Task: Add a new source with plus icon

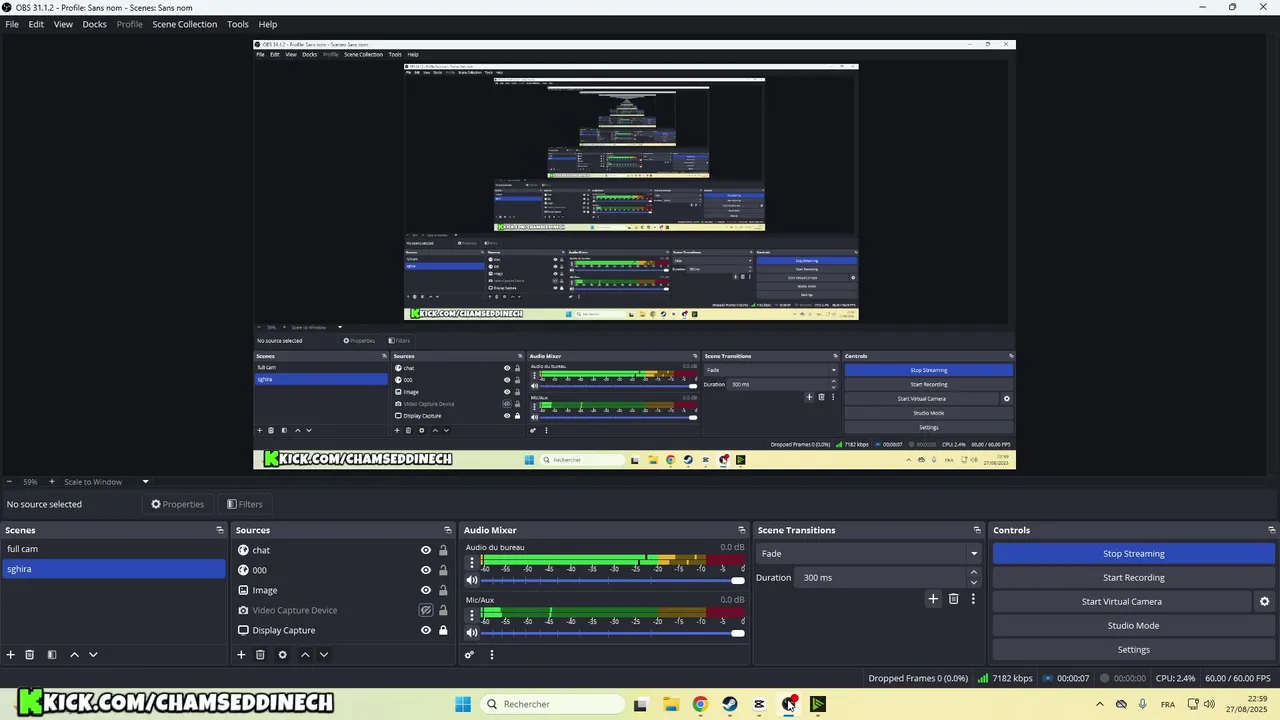Action: pyautogui.click(x=241, y=655)
